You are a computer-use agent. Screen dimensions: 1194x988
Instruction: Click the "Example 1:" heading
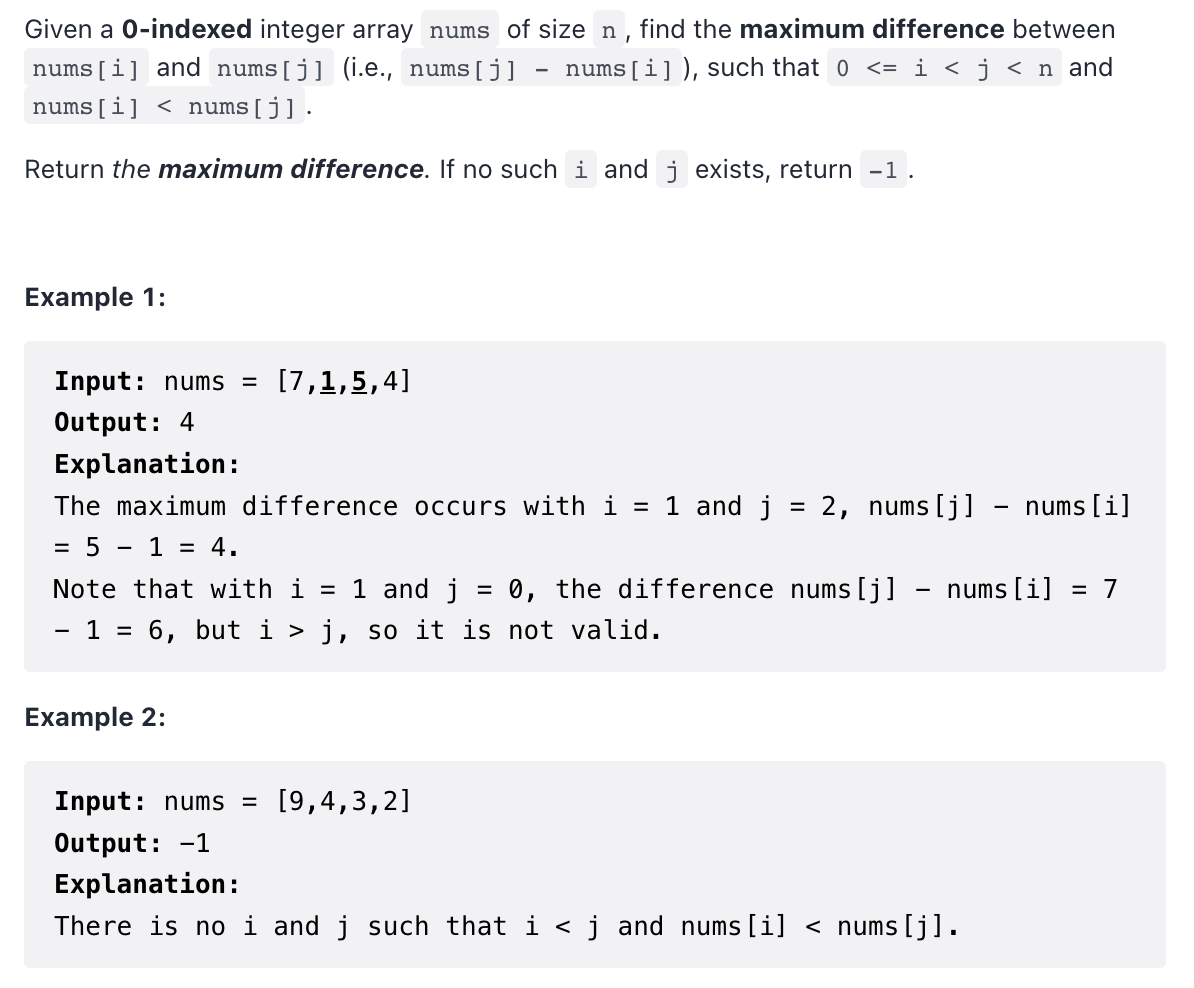(95, 297)
